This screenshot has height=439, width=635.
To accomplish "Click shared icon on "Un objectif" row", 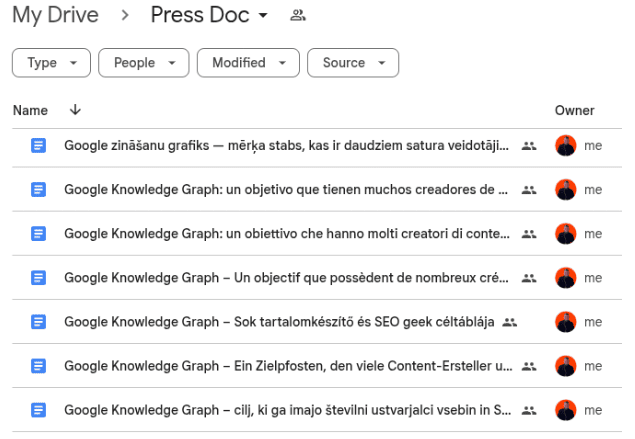I will (529, 278).
